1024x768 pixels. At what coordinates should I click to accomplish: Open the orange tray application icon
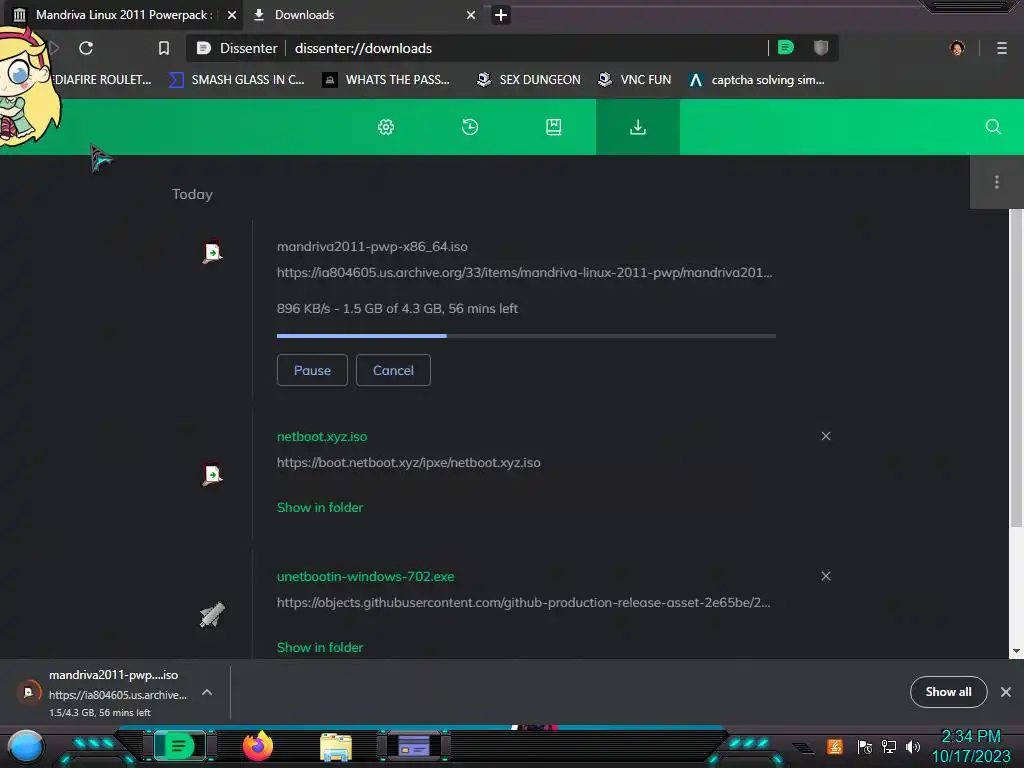coord(835,746)
